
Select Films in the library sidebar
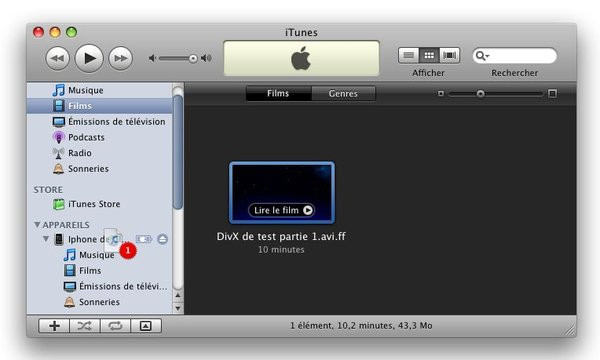pos(99,106)
